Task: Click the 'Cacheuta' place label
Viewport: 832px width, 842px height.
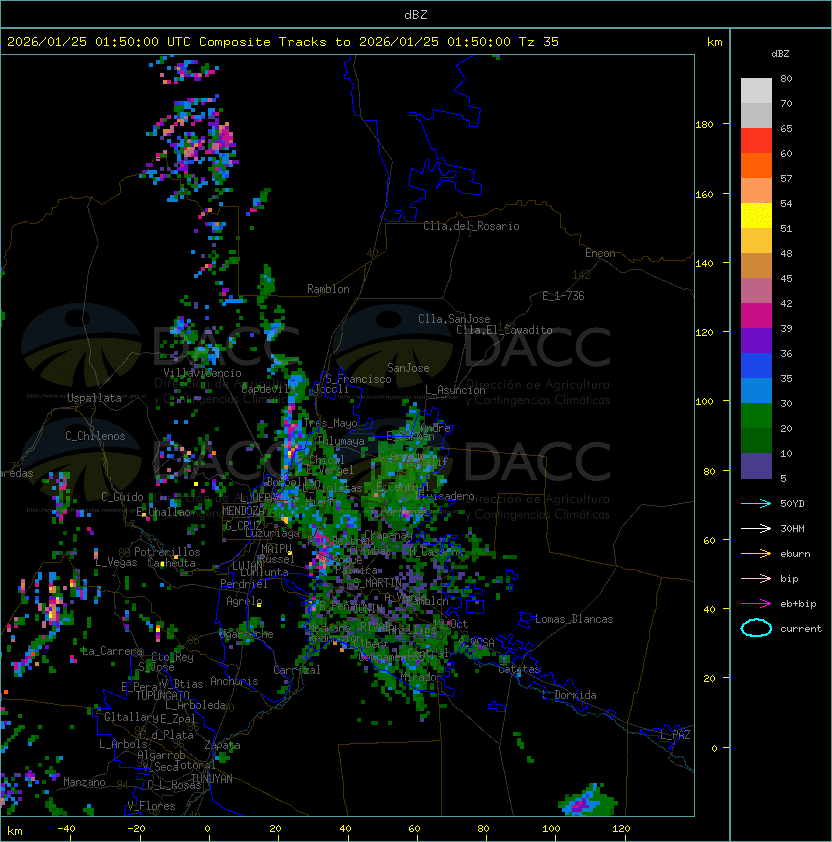Action: [x=171, y=563]
